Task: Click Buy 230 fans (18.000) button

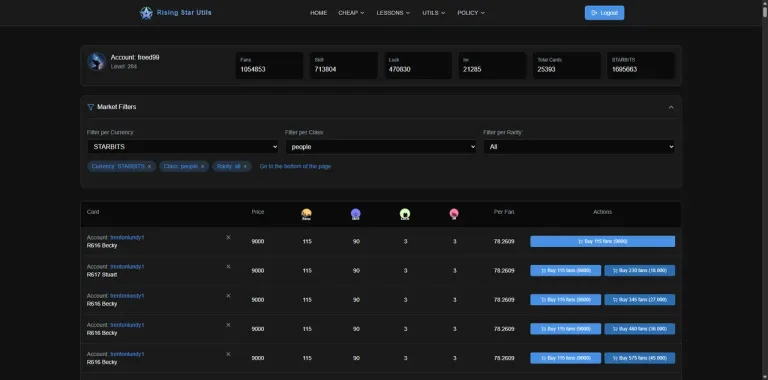Action: tap(640, 270)
